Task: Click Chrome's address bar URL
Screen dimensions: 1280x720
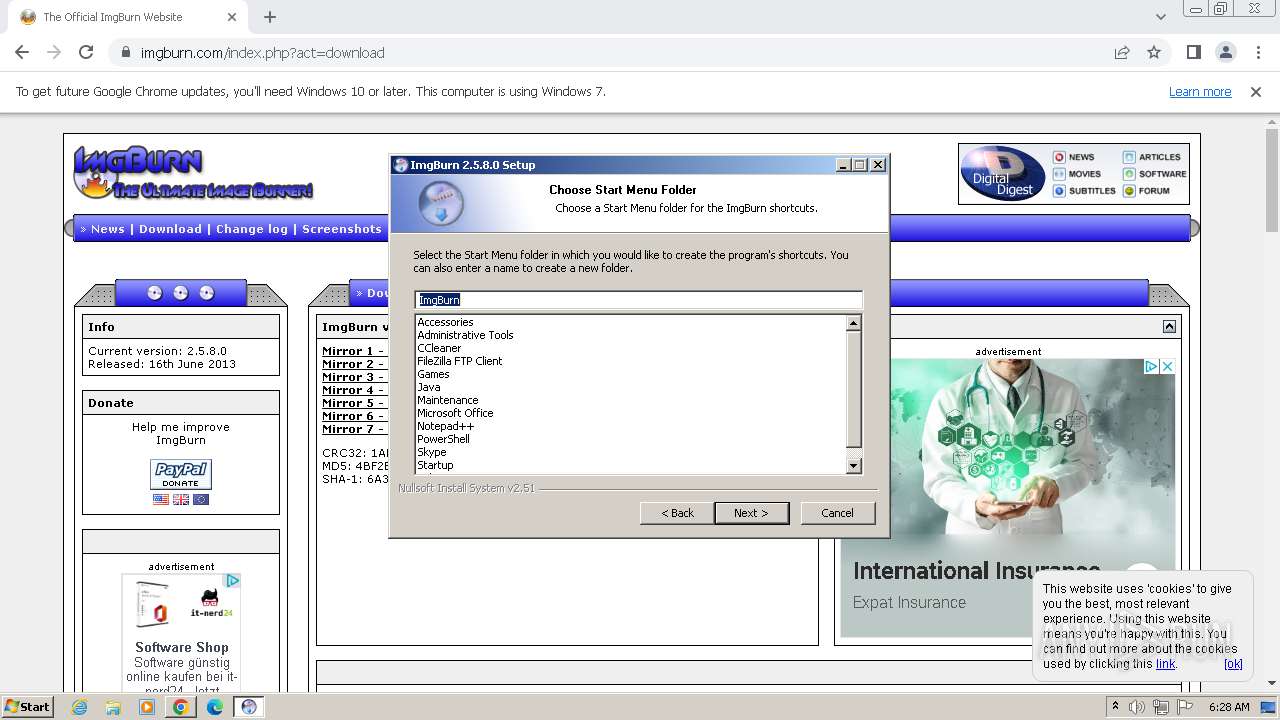Action: [x=262, y=53]
